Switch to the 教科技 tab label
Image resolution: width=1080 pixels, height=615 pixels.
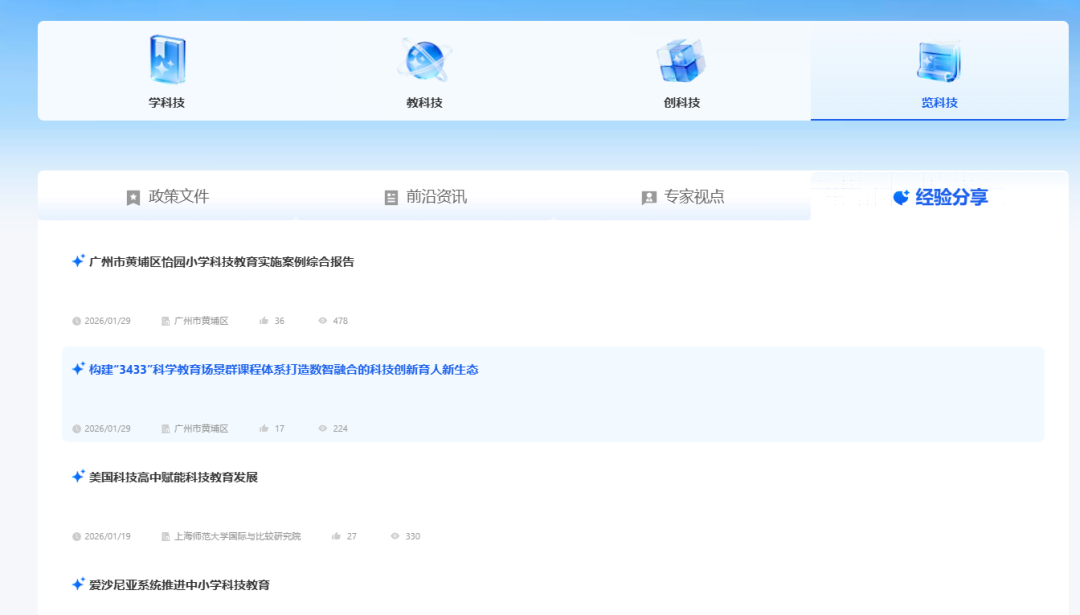(424, 103)
